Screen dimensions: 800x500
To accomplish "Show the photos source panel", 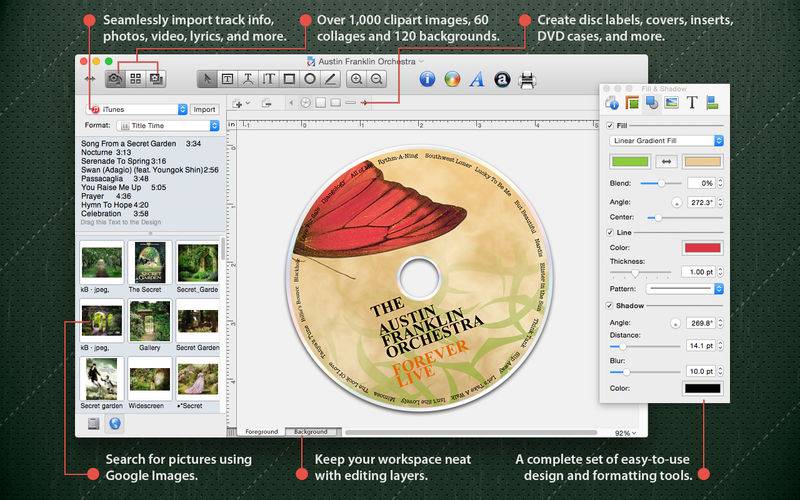I will (115, 79).
